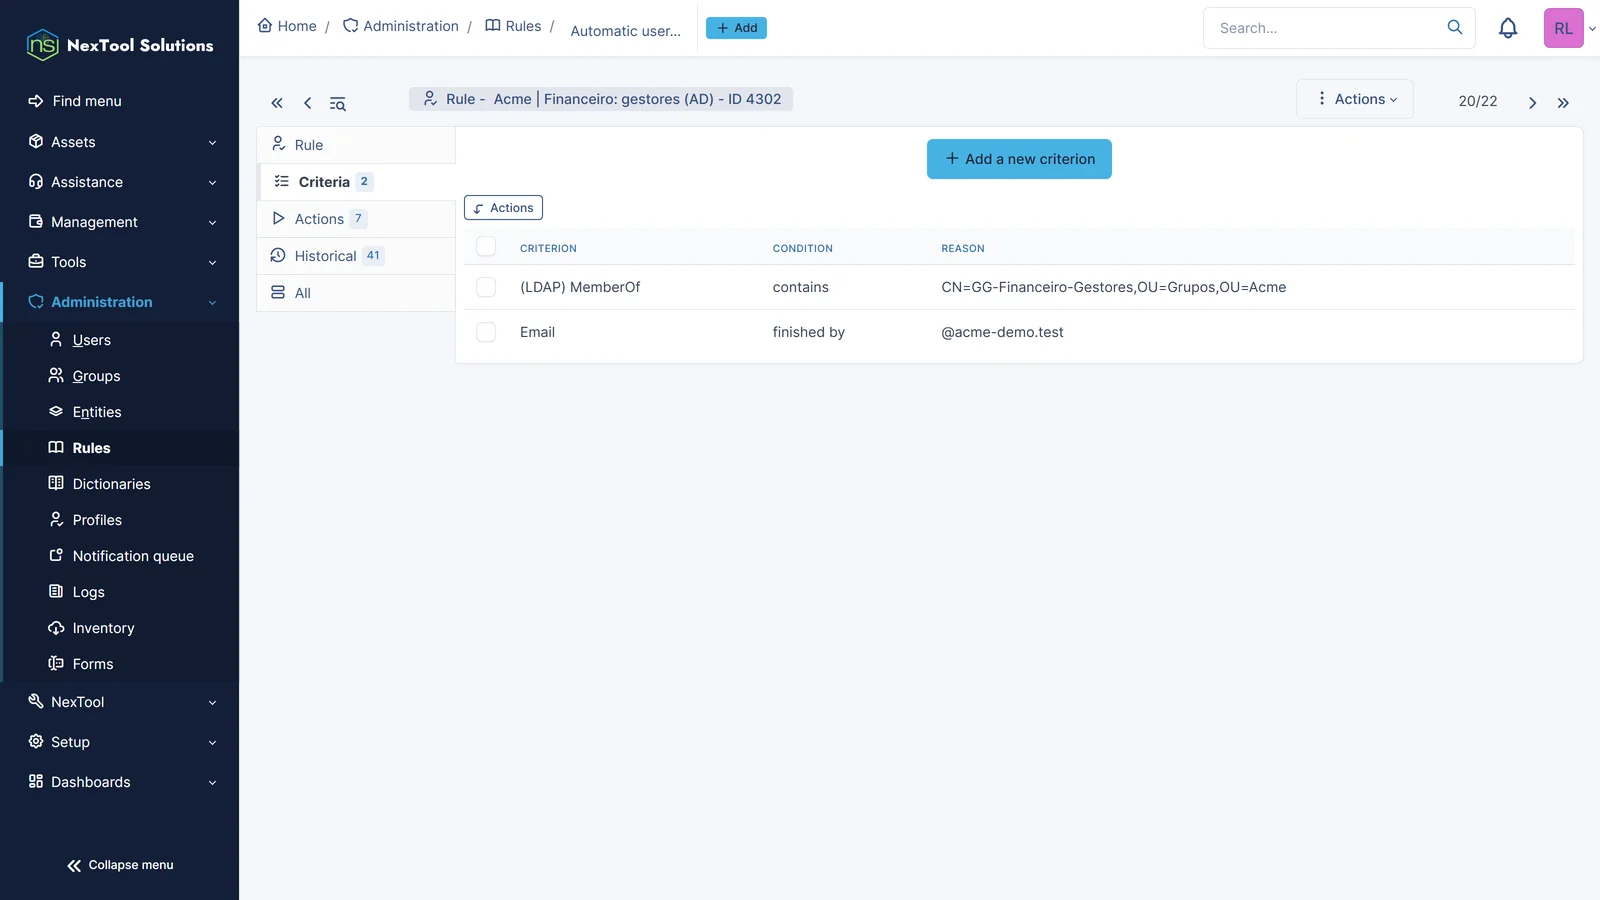Go to previous record arrow
Viewport: 1600px width, 900px height.
(308, 103)
